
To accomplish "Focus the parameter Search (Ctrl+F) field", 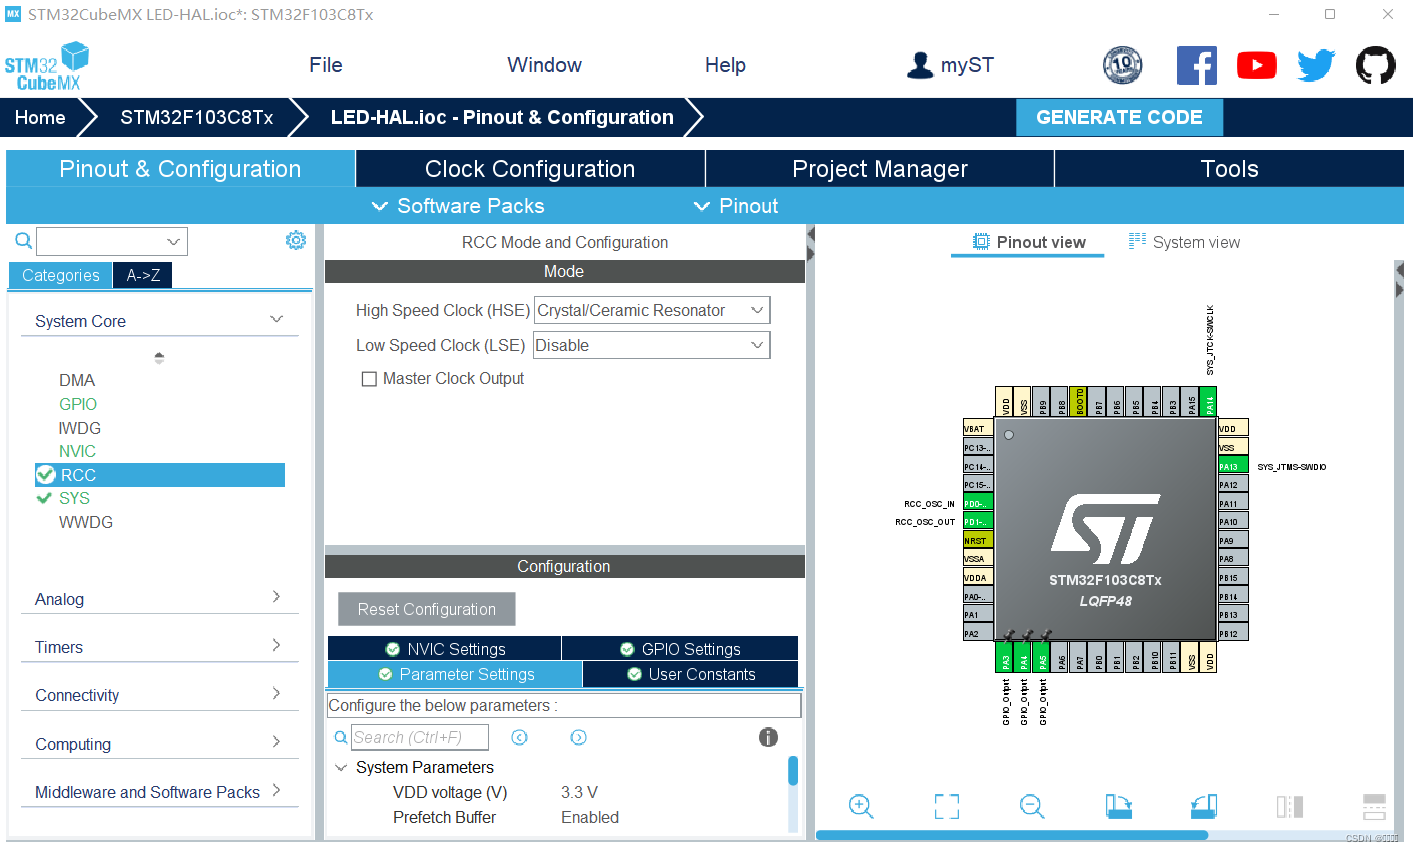I will (420, 737).
